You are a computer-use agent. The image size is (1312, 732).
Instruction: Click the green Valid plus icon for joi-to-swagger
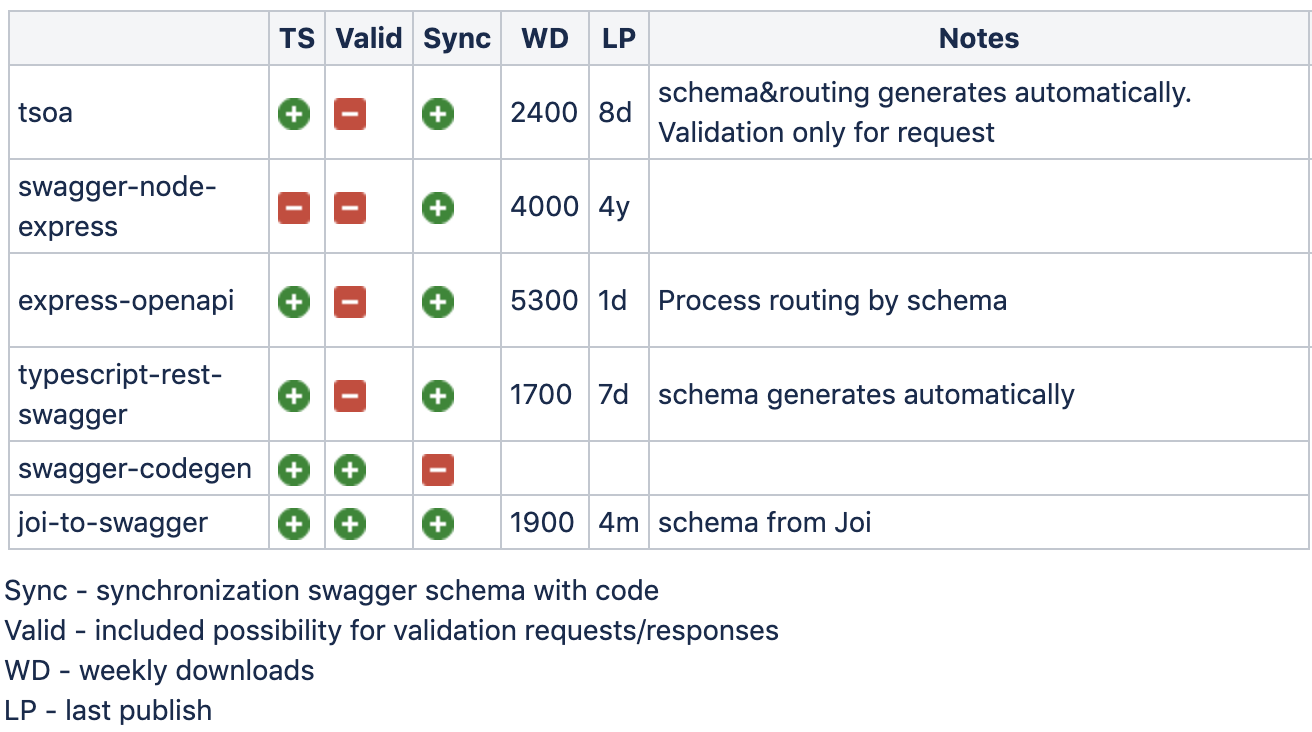[349, 523]
